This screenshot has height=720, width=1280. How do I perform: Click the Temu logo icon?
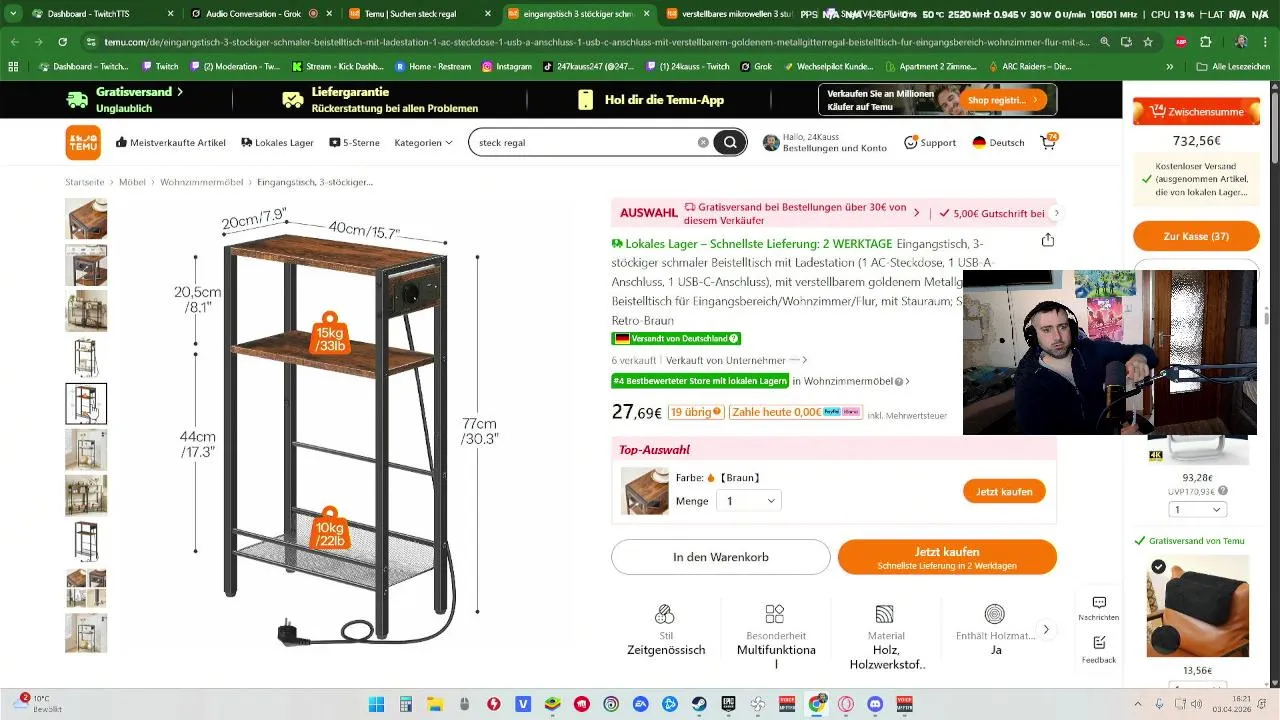tap(83, 142)
